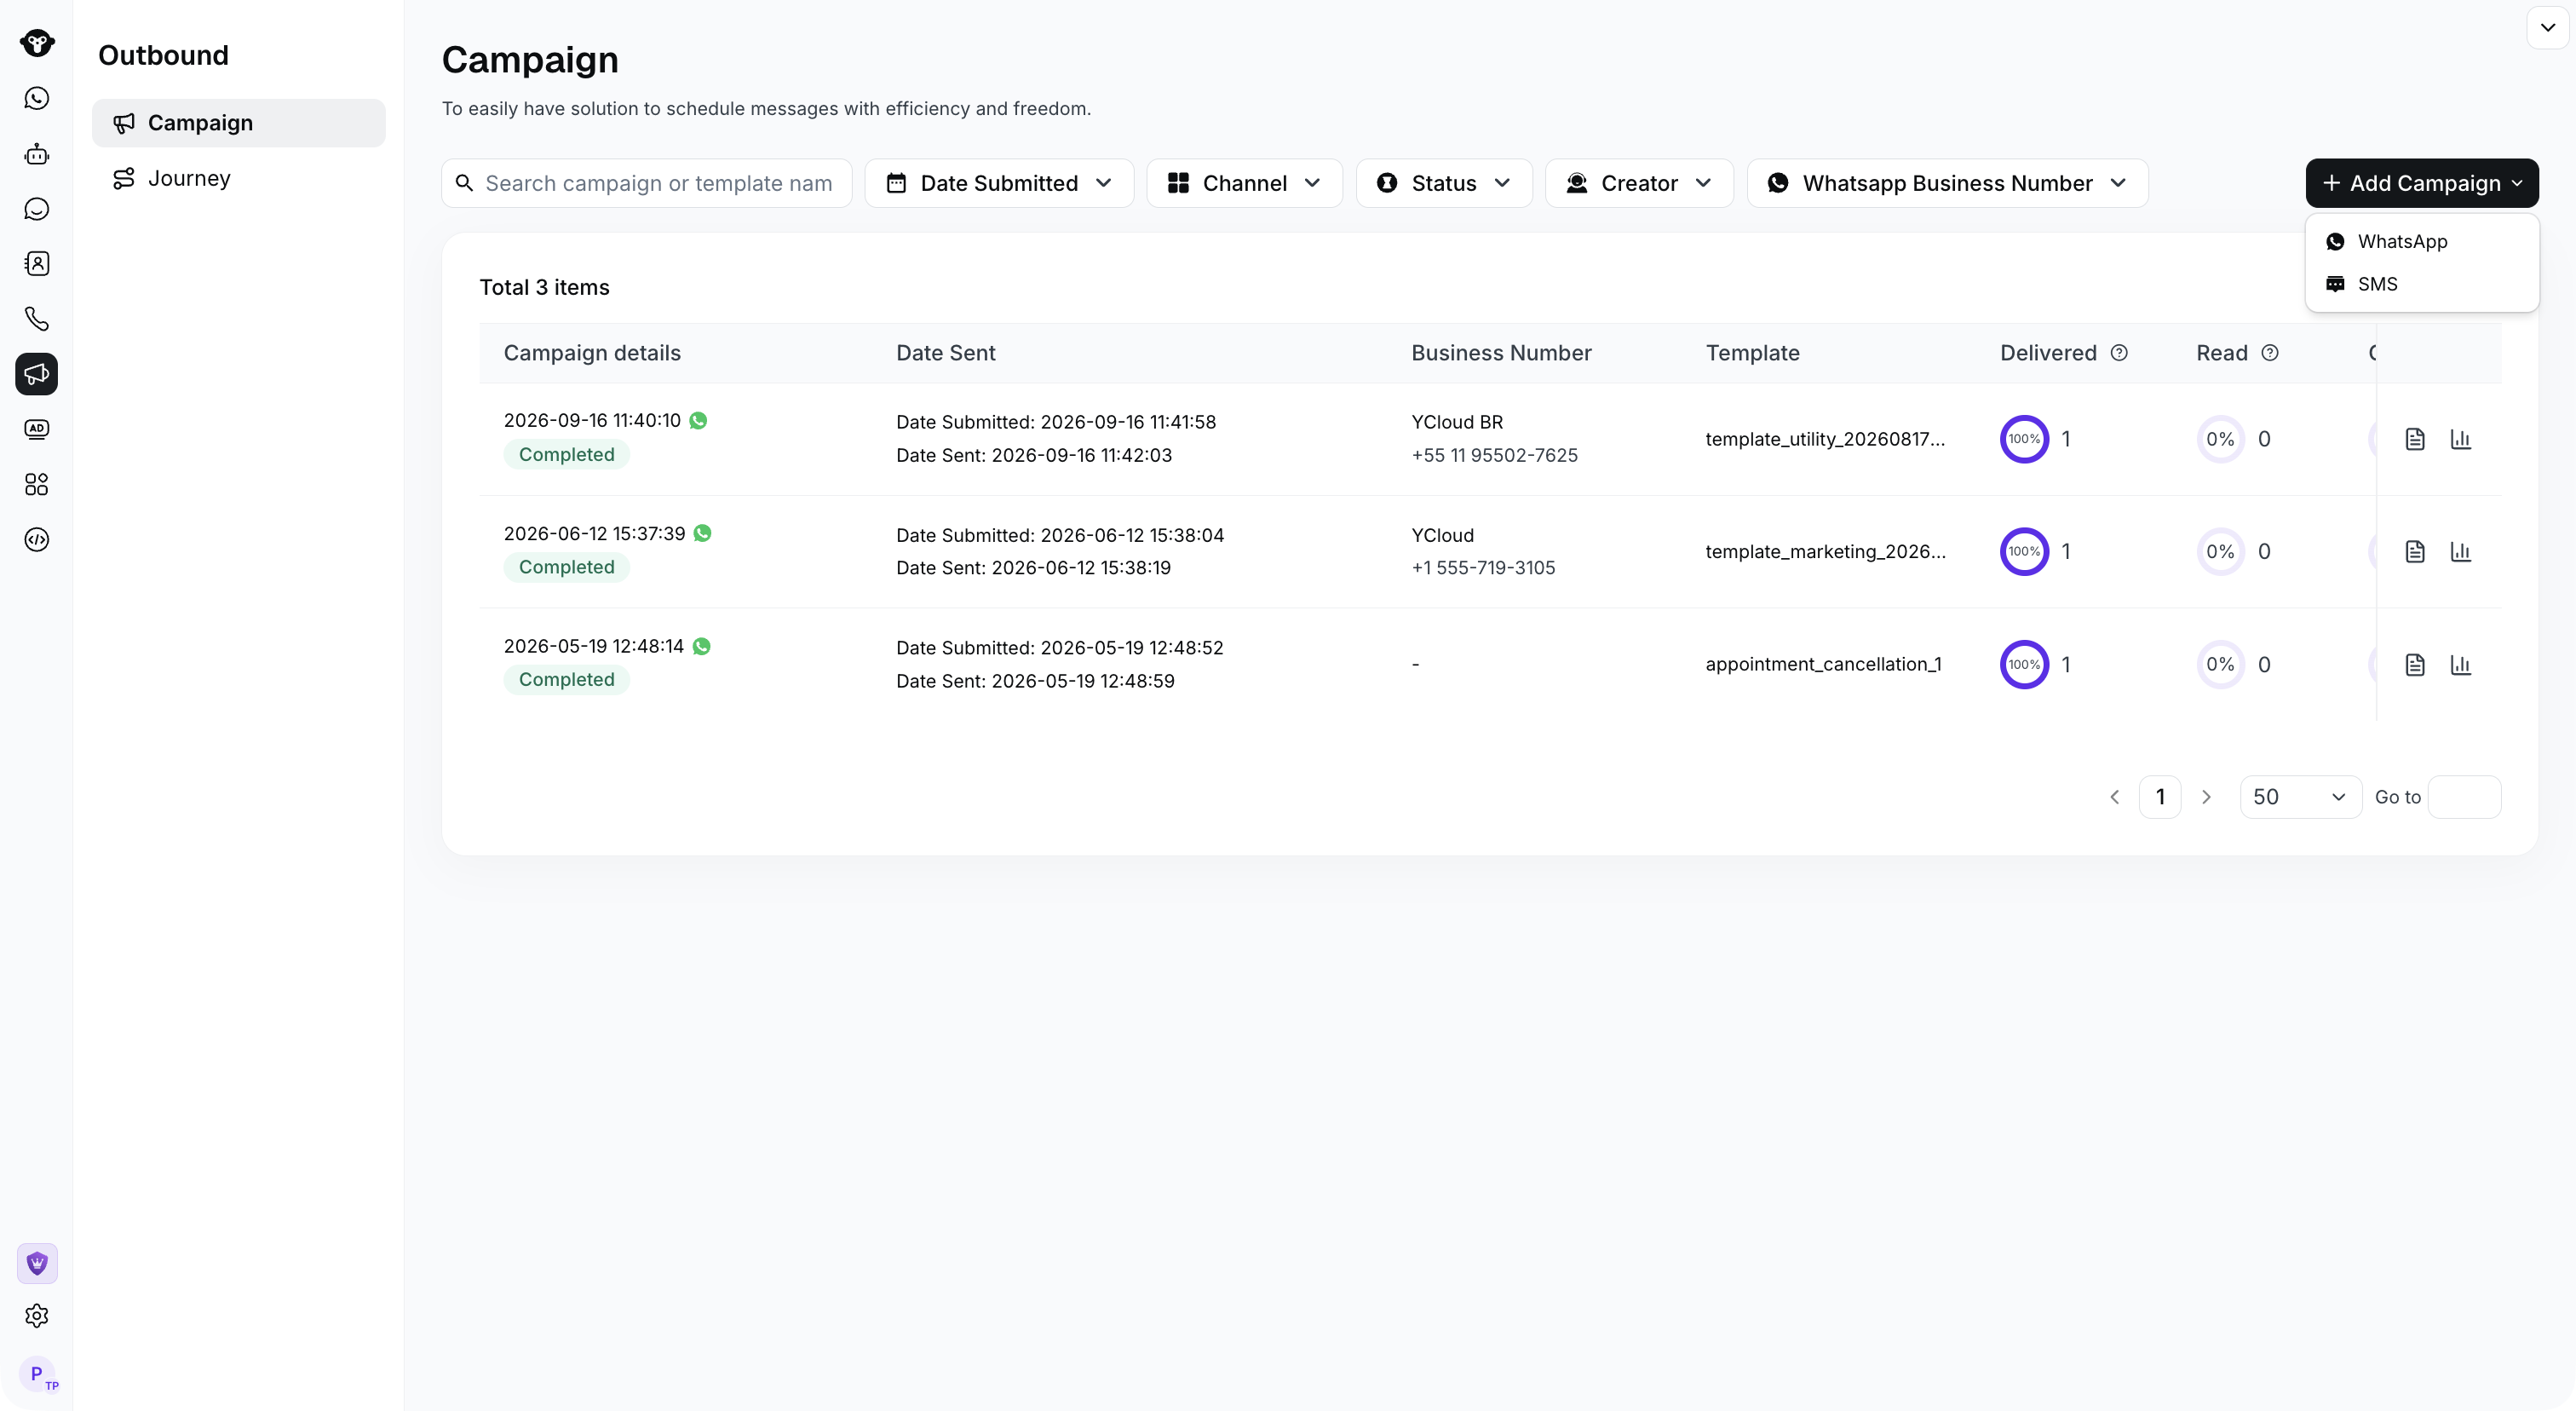Screen dimensions: 2576x1411
Task: Open chat bubble inbox icon
Action: tap(37, 209)
